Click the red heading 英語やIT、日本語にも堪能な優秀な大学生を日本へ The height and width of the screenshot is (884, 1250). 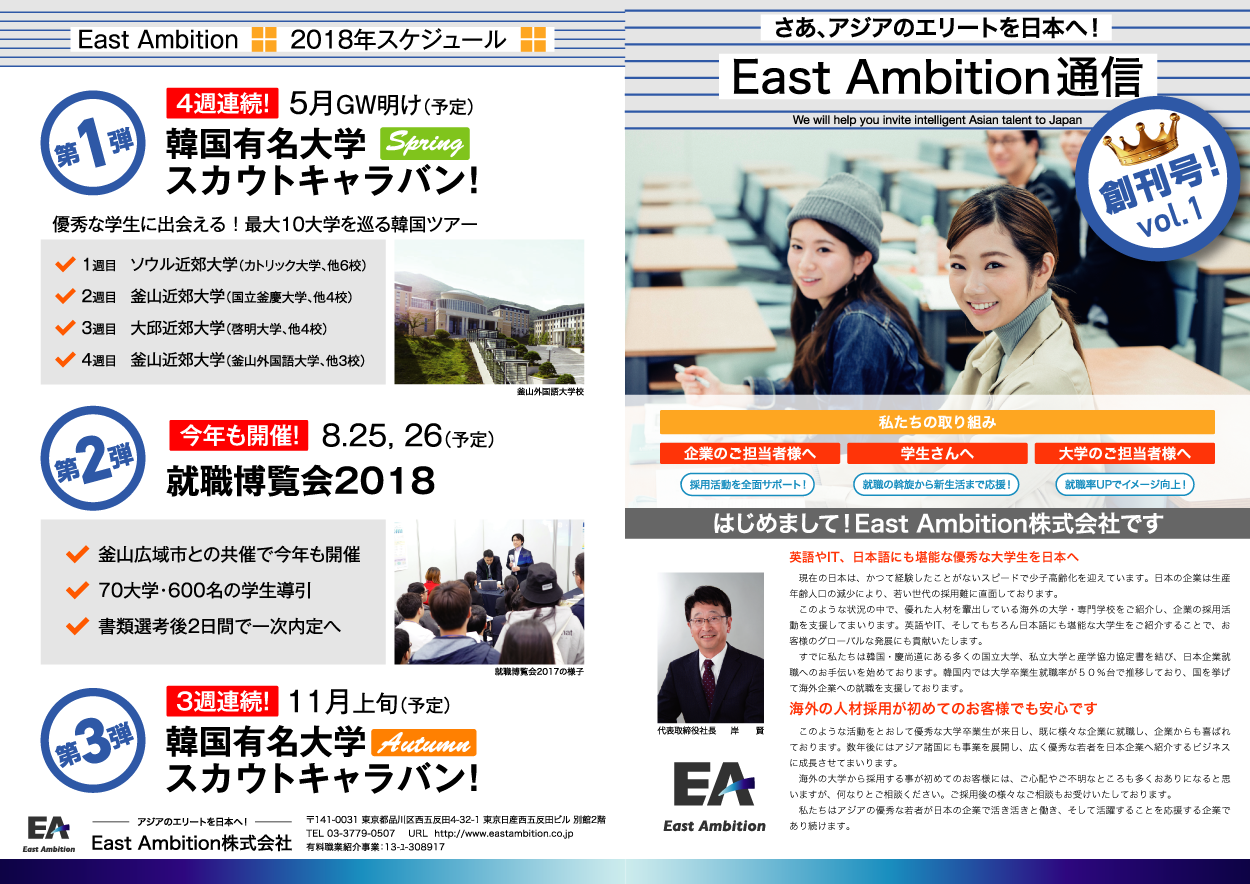pyautogui.click(x=932, y=557)
